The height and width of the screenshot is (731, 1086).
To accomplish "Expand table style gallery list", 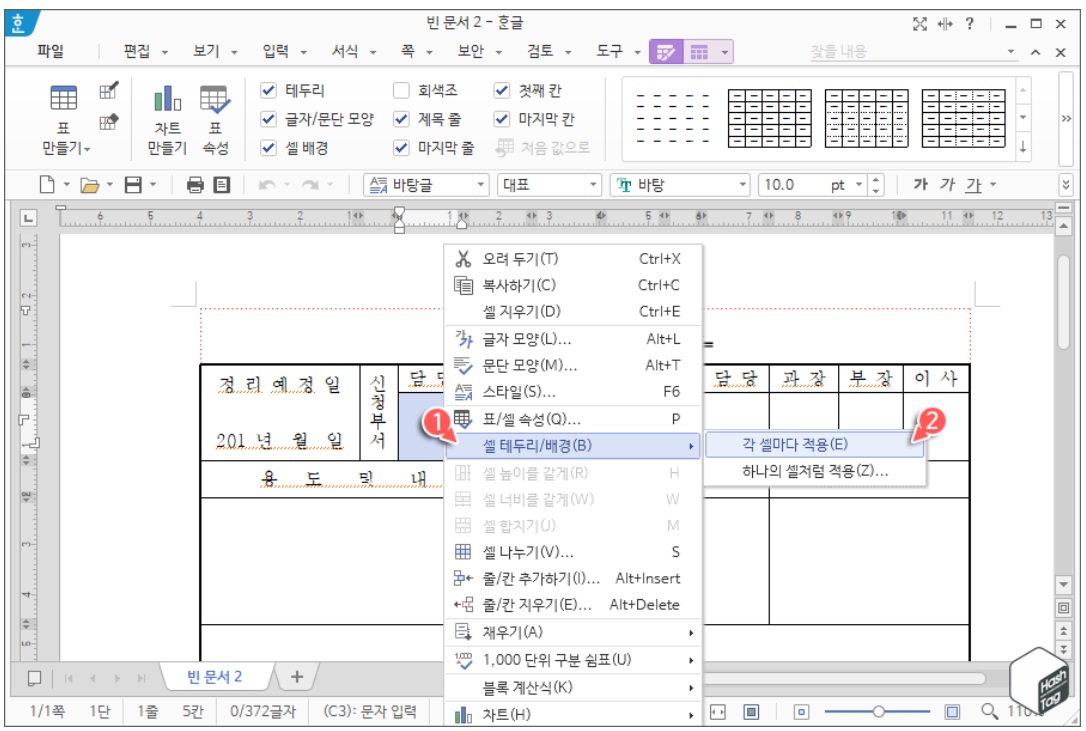I will coord(1023,148).
